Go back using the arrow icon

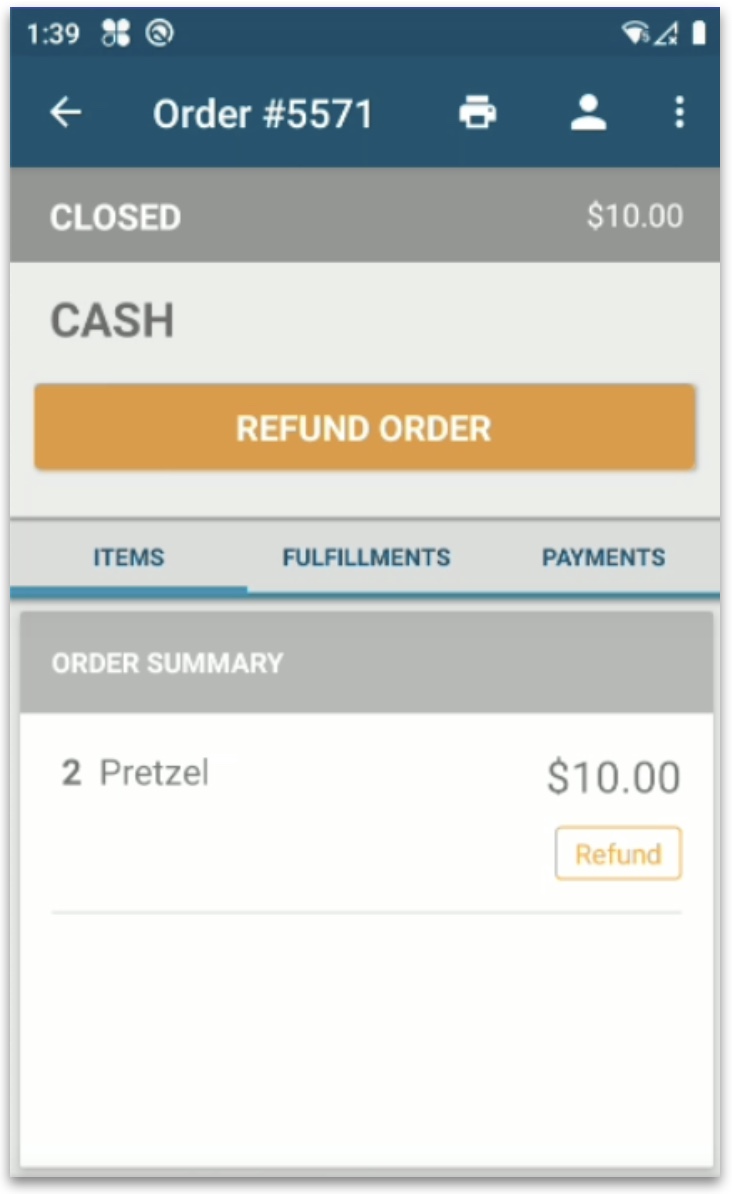click(x=66, y=113)
